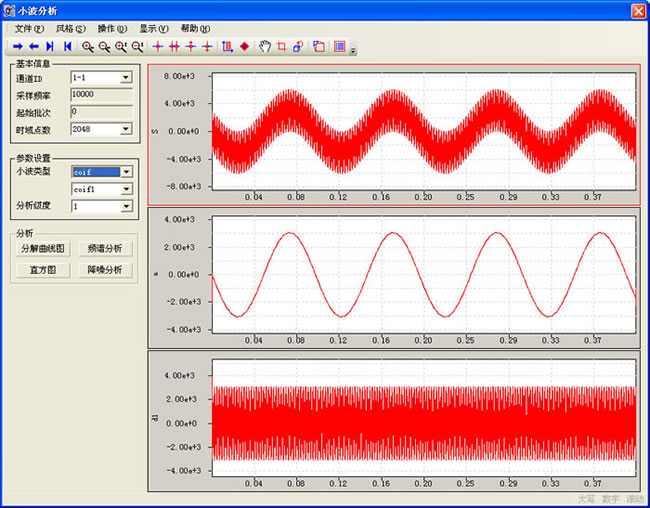Open the 显示 menu

(x=153, y=29)
